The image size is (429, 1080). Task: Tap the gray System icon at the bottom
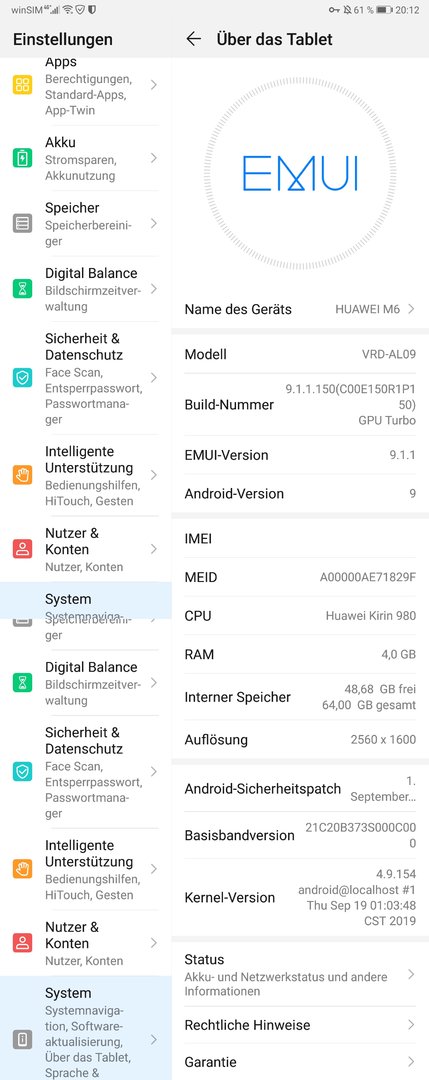coord(23,1039)
